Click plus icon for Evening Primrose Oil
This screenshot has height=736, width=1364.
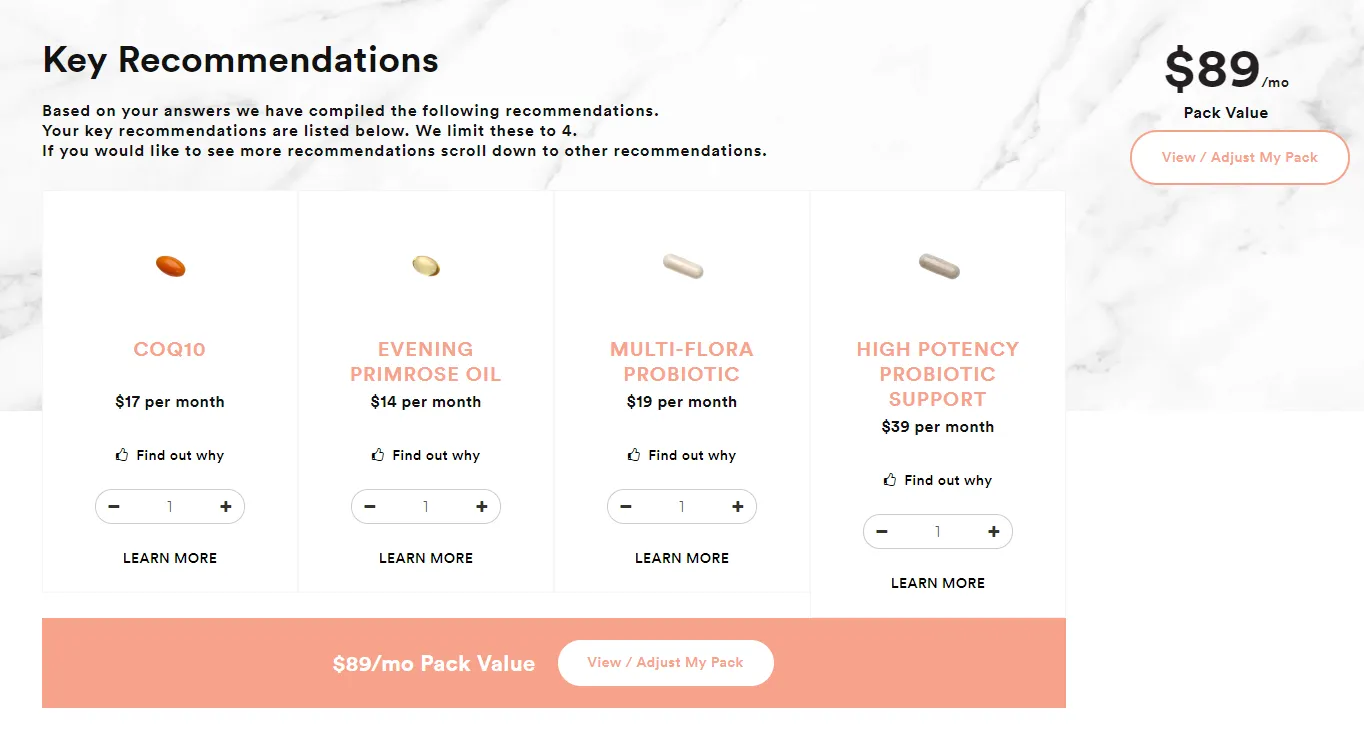tap(482, 507)
